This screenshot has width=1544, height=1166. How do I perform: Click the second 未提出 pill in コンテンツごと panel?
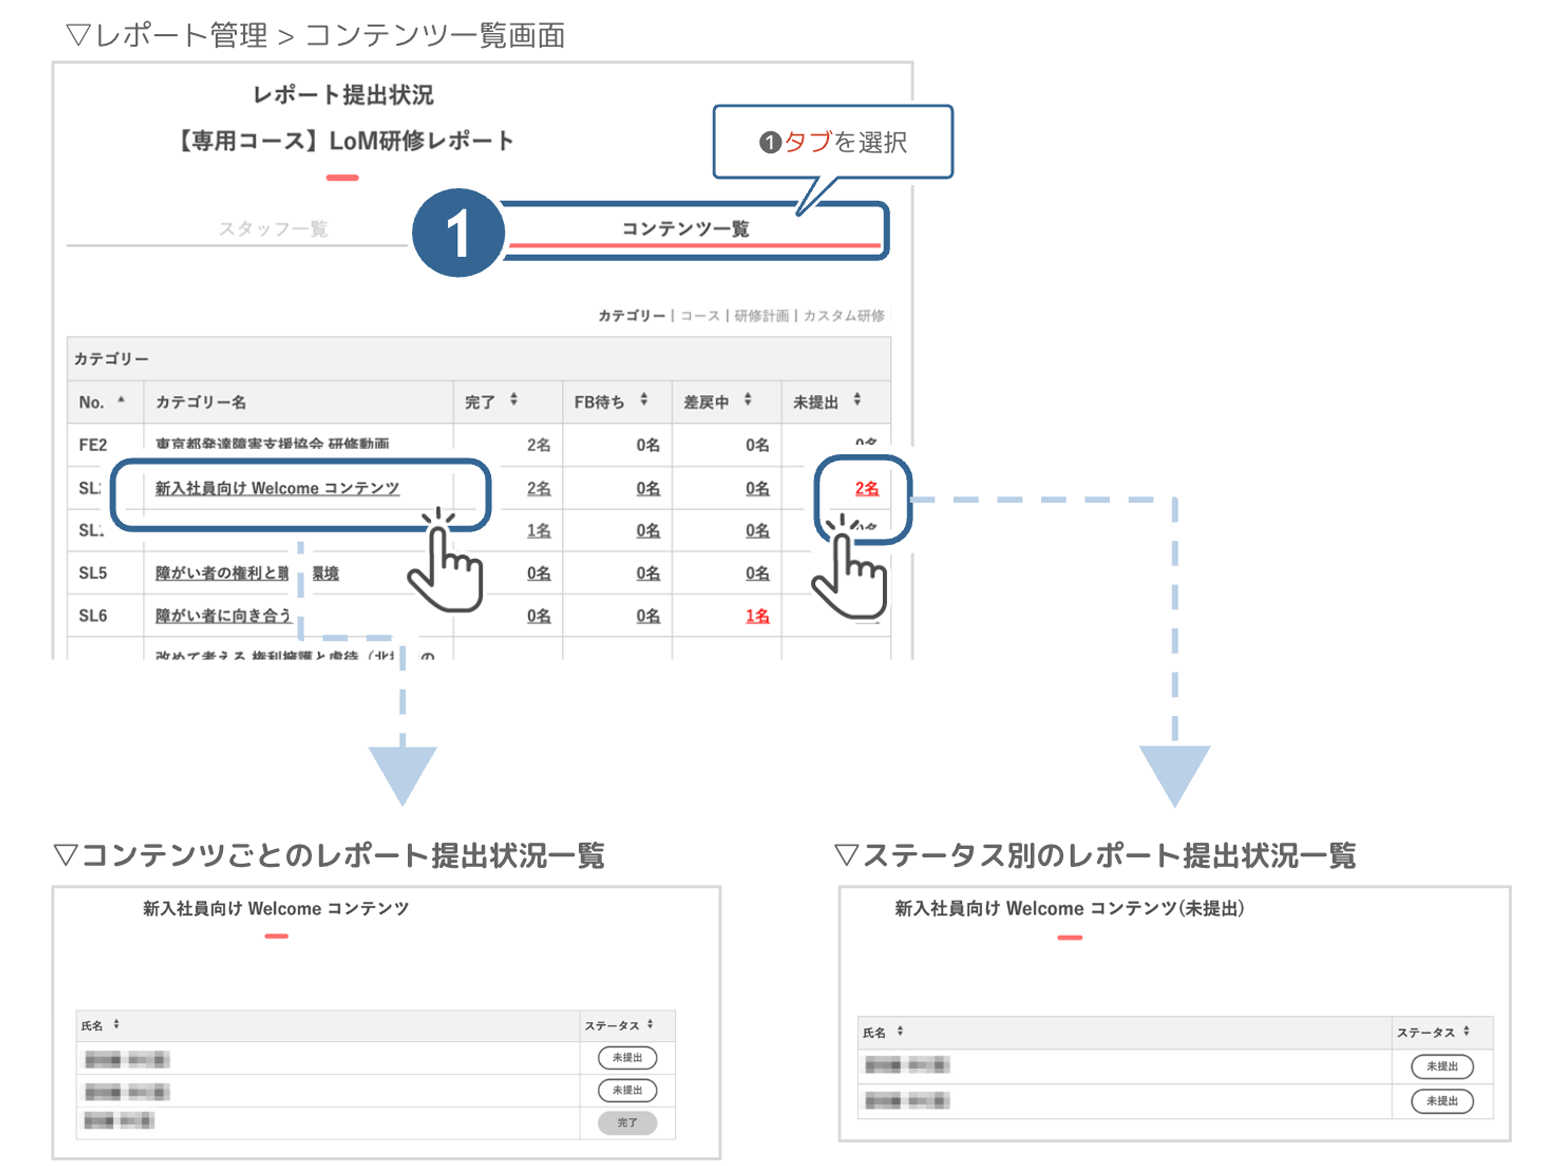pos(627,1090)
